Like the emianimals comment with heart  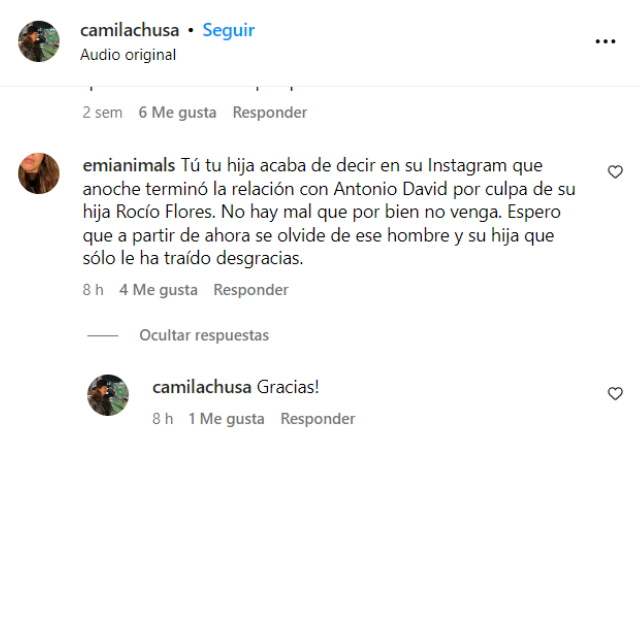(x=615, y=172)
